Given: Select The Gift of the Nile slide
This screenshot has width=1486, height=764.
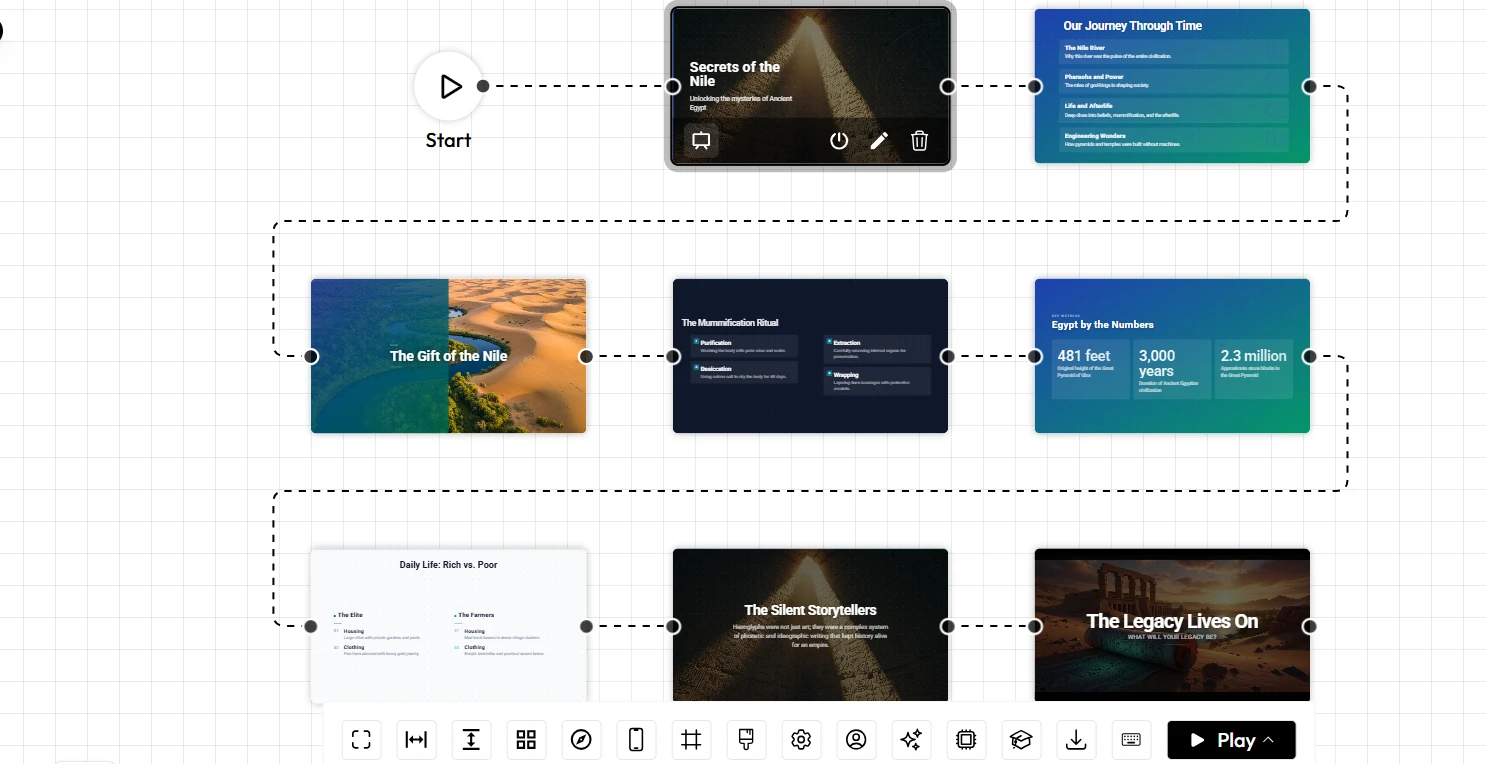Looking at the screenshot, I should tap(448, 356).
